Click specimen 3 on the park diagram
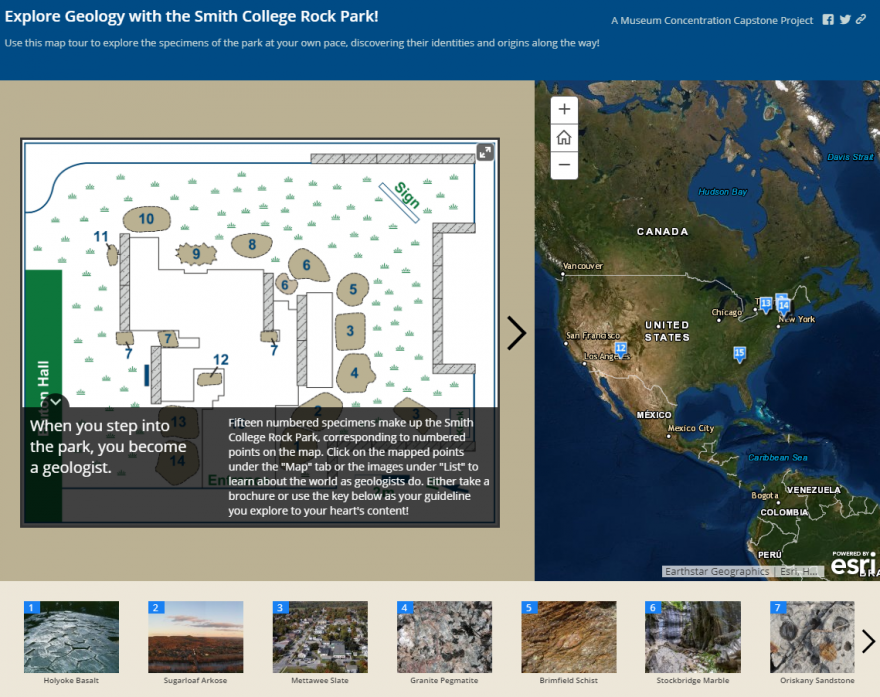This screenshot has height=697, width=880. [350, 331]
